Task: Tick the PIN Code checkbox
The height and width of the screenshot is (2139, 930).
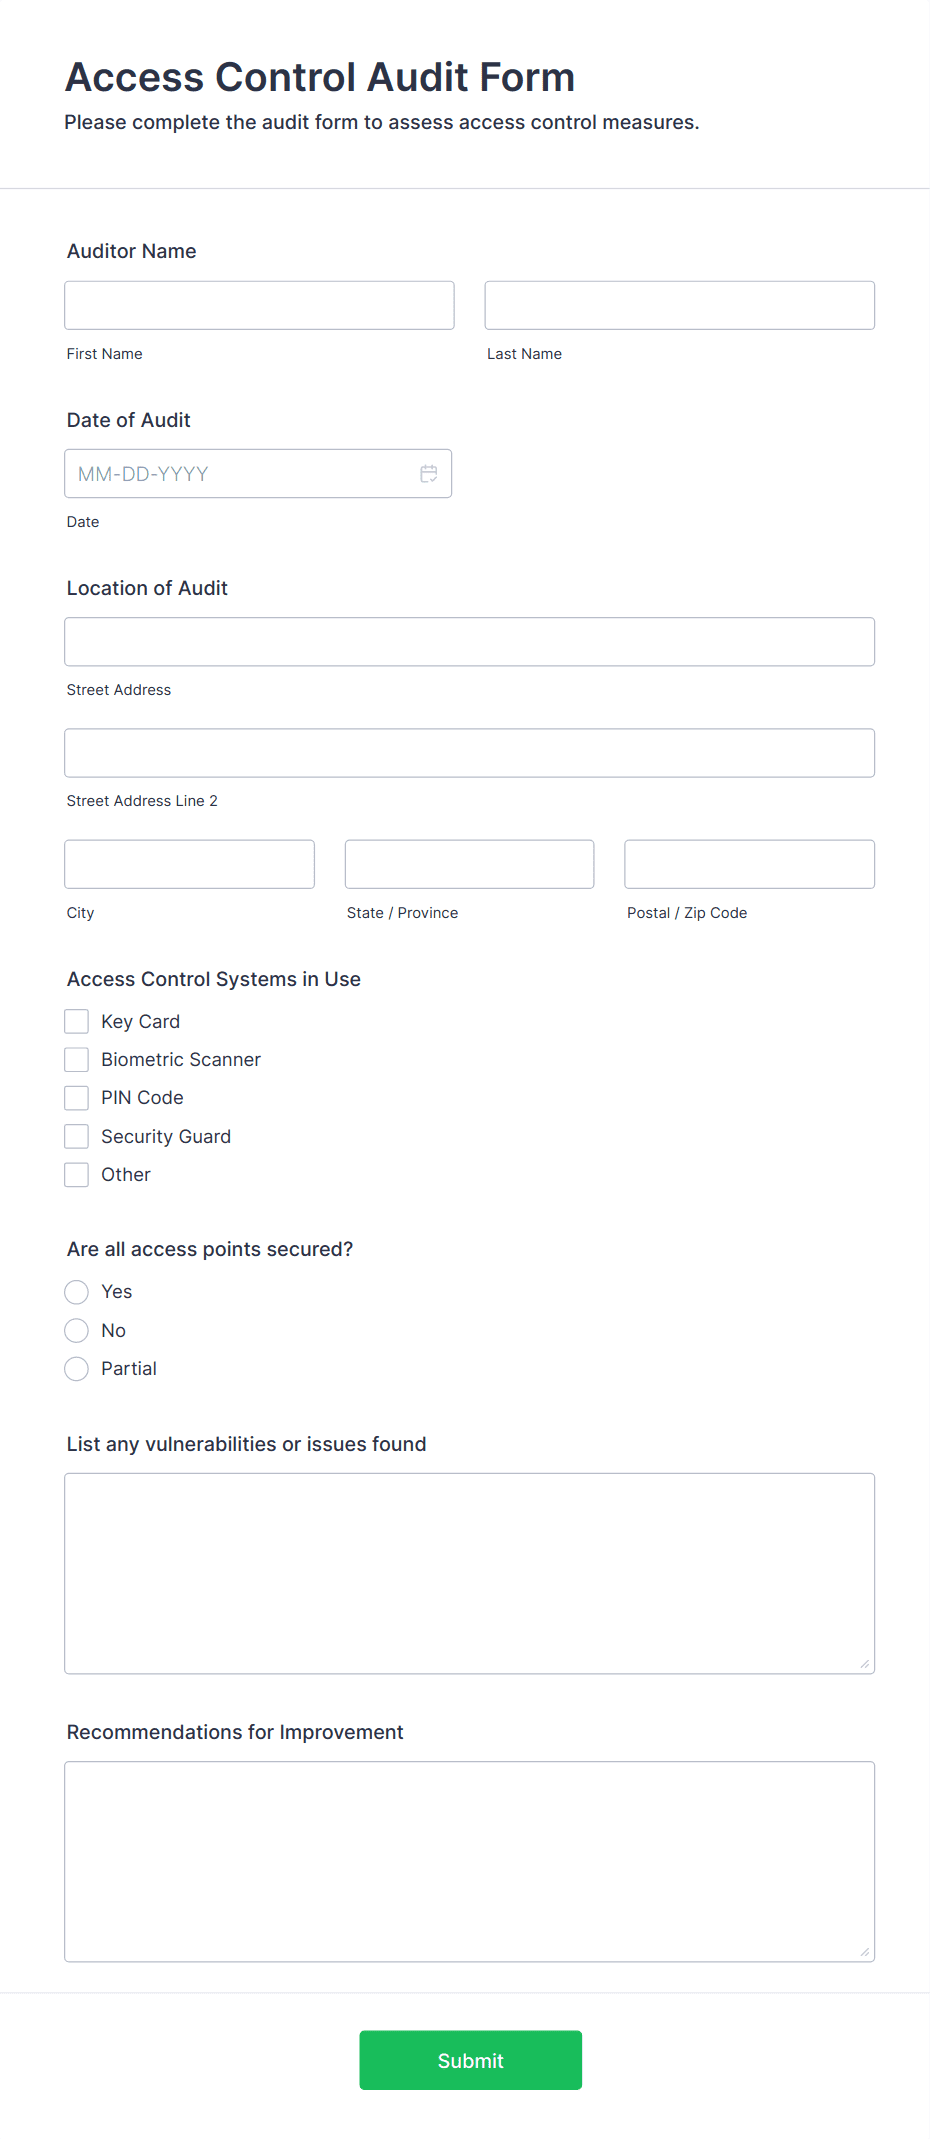Action: pos(77,1098)
